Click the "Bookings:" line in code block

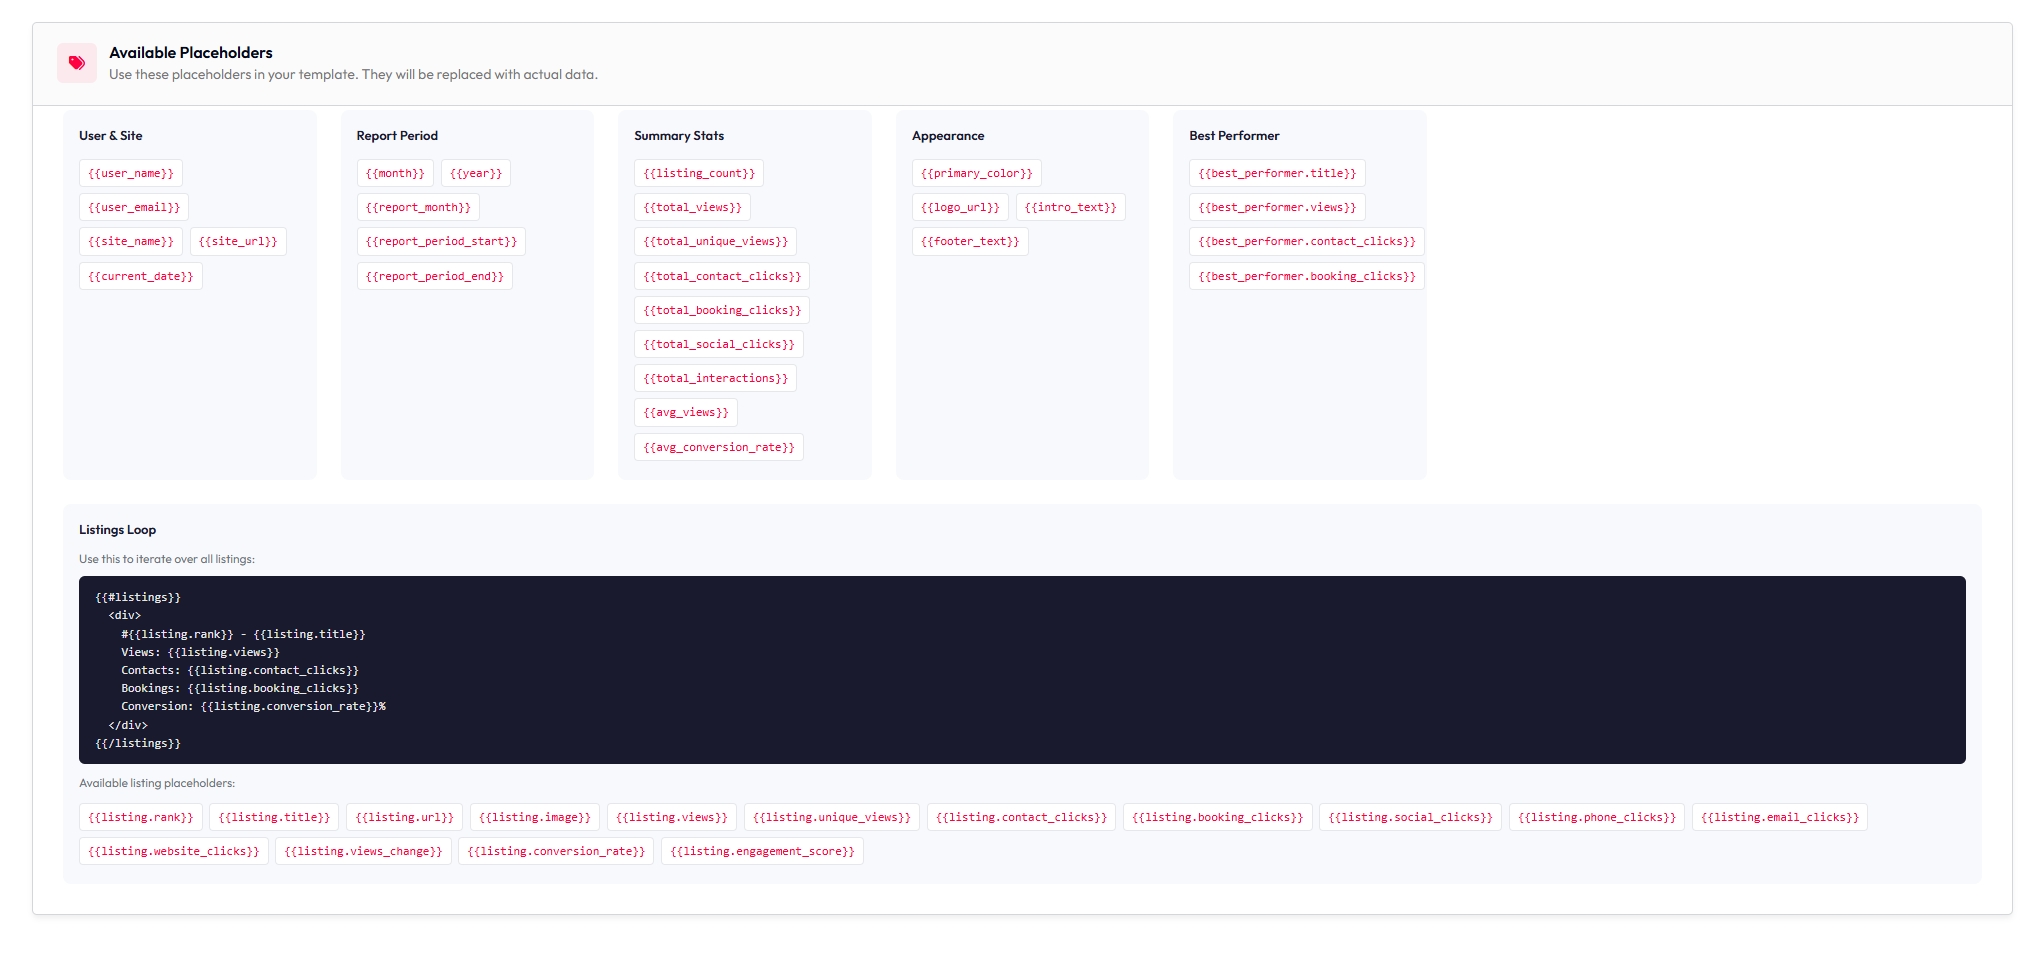coord(240,688)
